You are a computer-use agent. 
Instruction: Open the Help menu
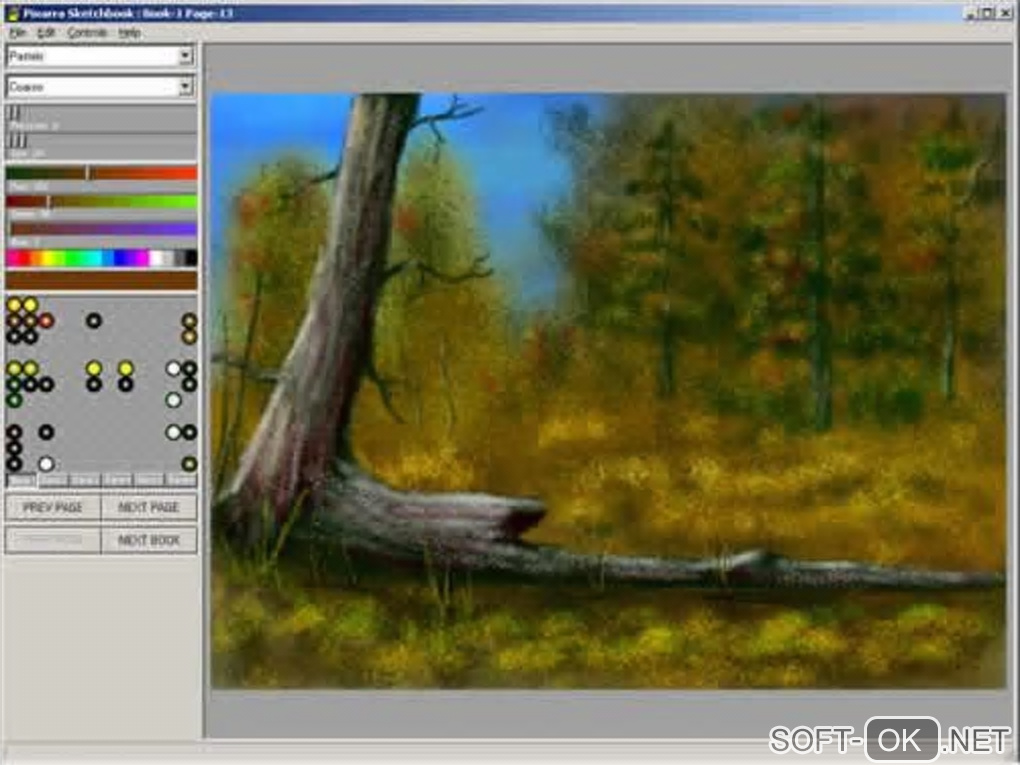point(129,33)
